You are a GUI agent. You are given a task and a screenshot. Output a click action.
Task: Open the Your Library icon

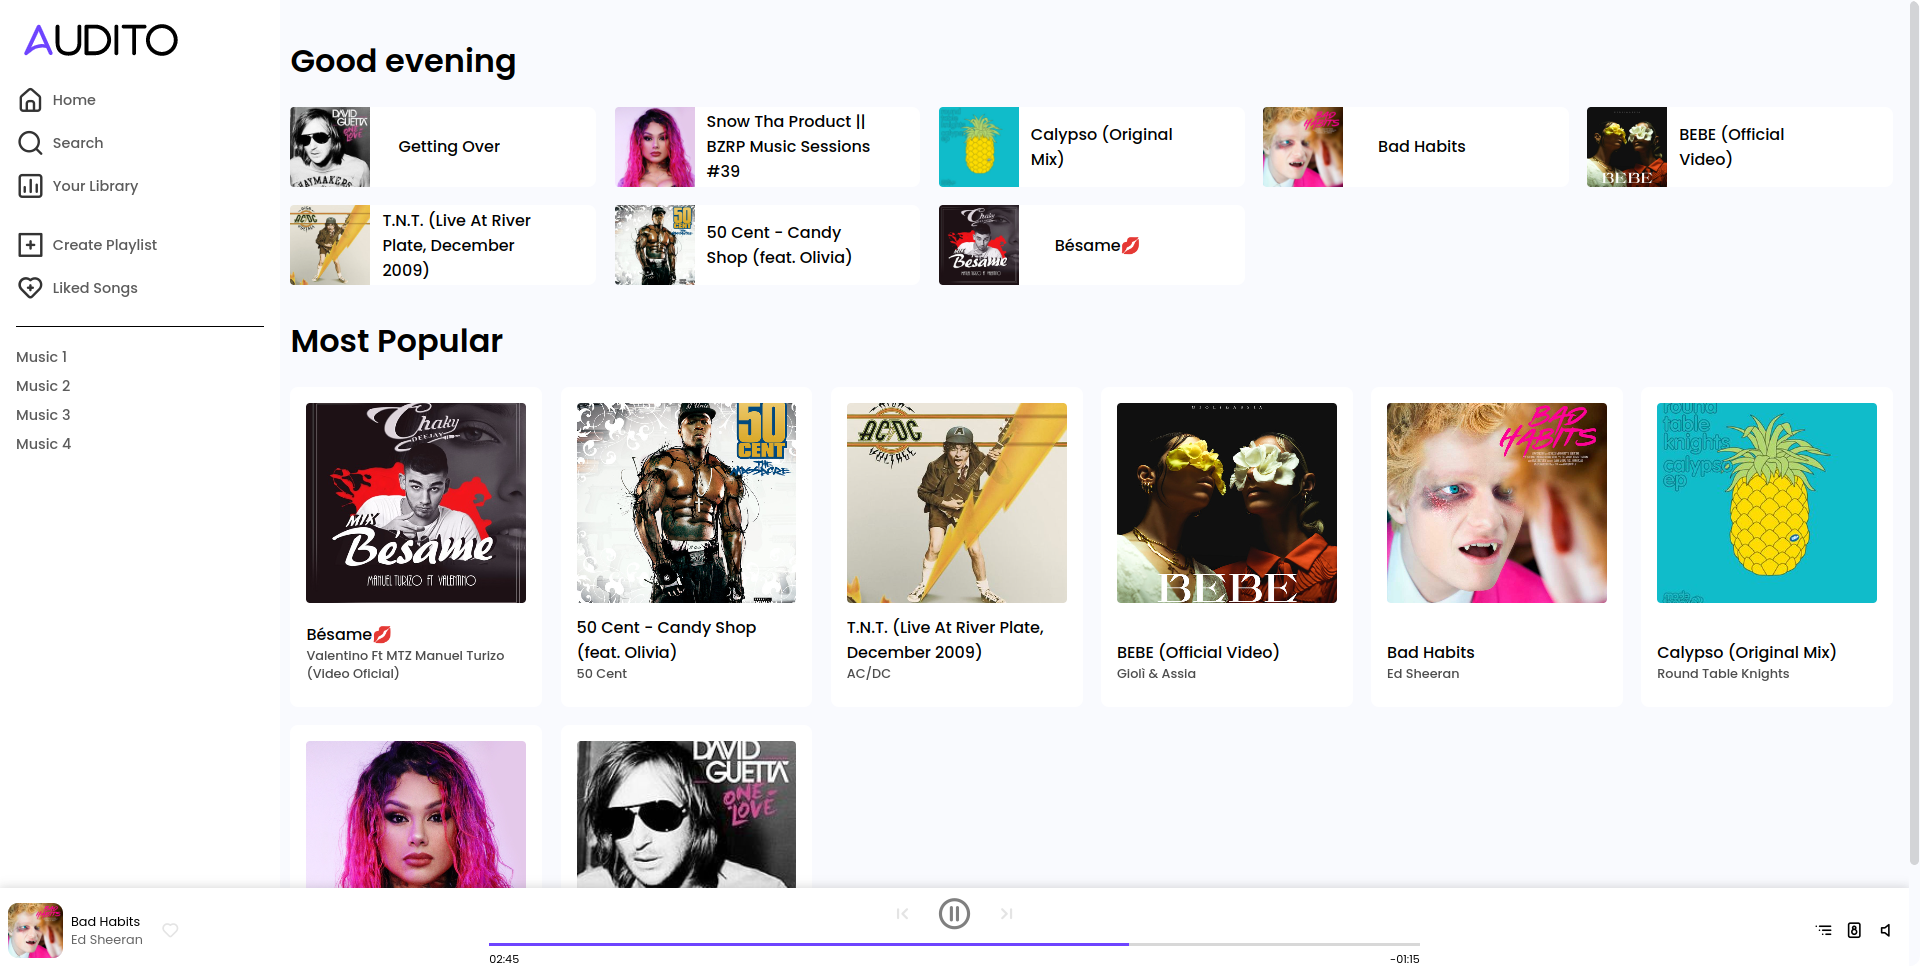[31, 186]
